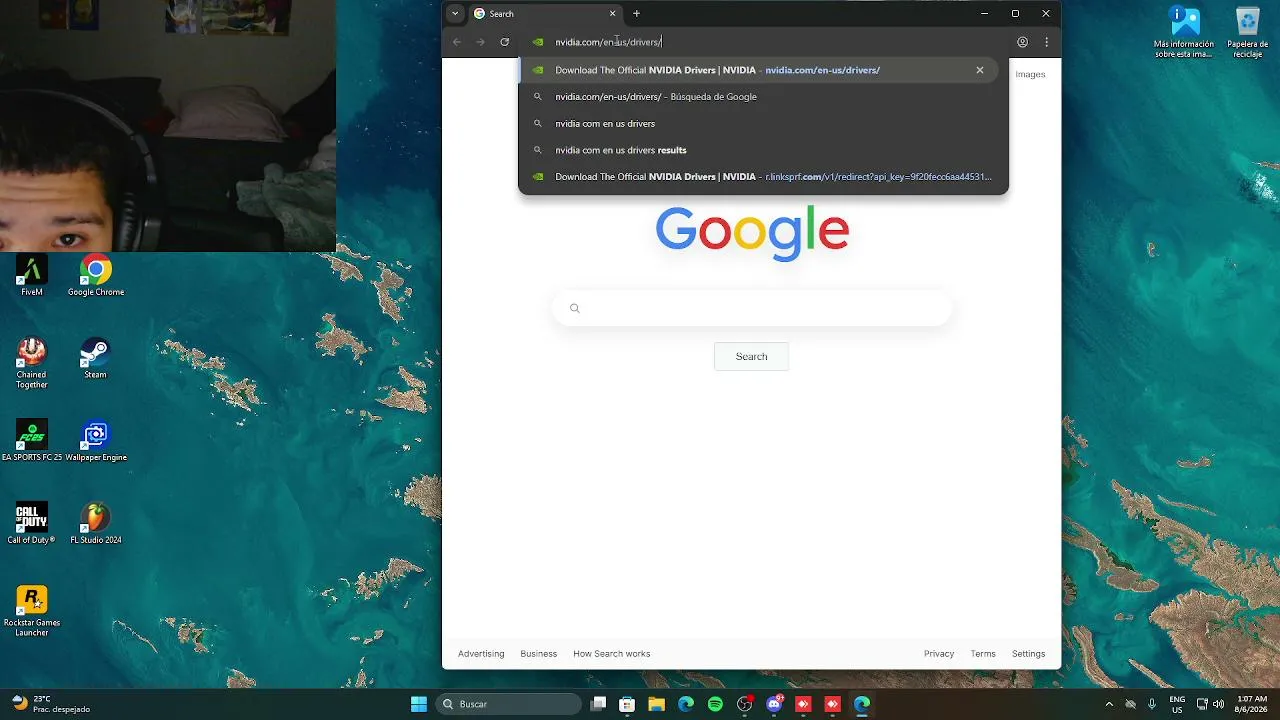The height and width of the screenshot is (720, 1280).
Task: Open Spotify from the taskbar
Action: [x=715, y=704]
